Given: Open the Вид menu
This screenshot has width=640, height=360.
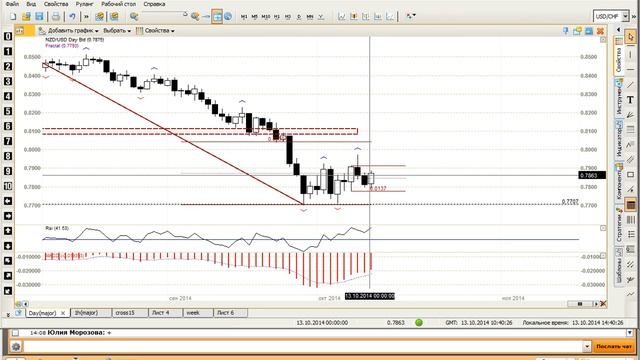Looking at the screenshot, I should 31,4.
